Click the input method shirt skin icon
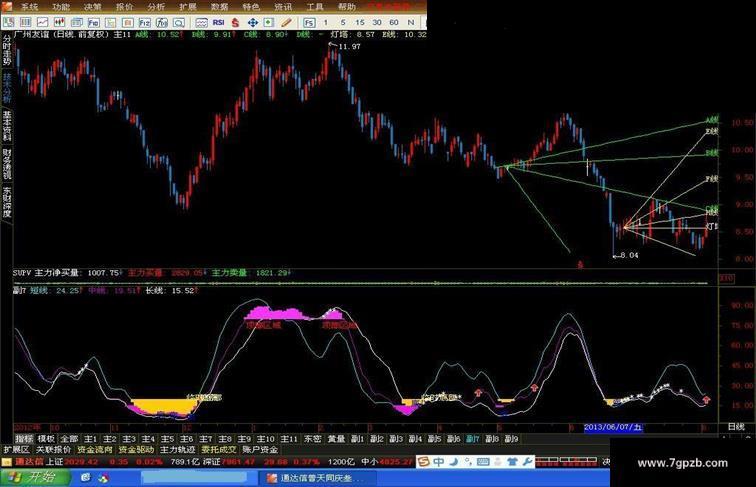Screen dimensions: 756x487 pyautogui.click(x=512, y=461)
